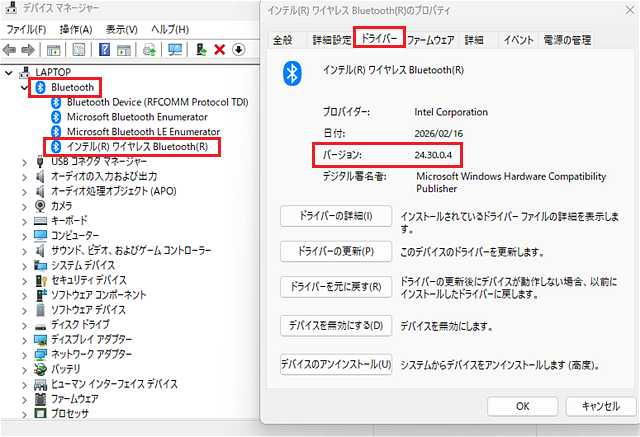Switch to the 電源の管理 tab
The width and height of the screenshot is (640, 437).
pyautogui.click(x=567, y=40)
